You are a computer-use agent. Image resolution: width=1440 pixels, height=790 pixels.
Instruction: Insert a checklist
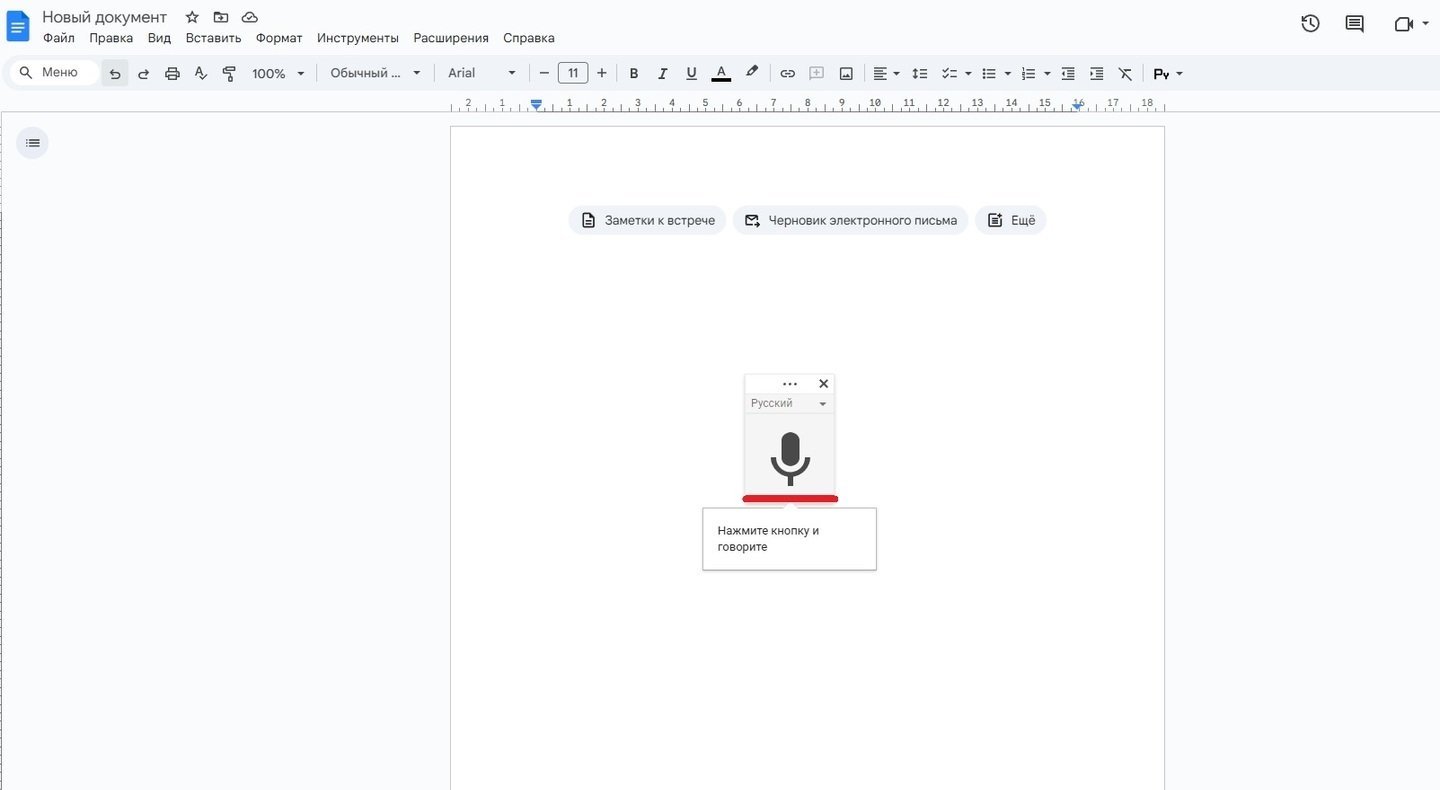coord(950,73)
